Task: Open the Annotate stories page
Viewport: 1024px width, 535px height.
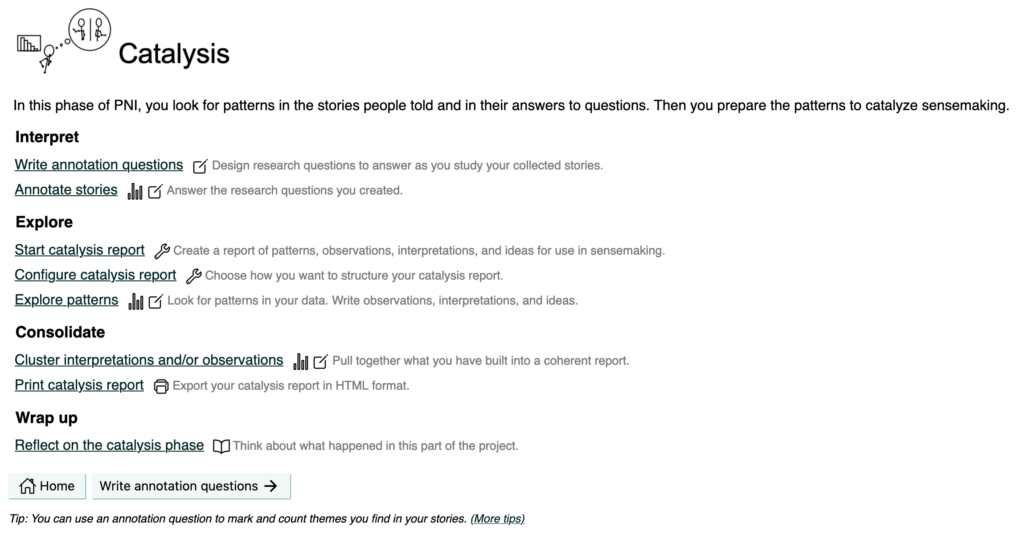Action: coord(66,190)
